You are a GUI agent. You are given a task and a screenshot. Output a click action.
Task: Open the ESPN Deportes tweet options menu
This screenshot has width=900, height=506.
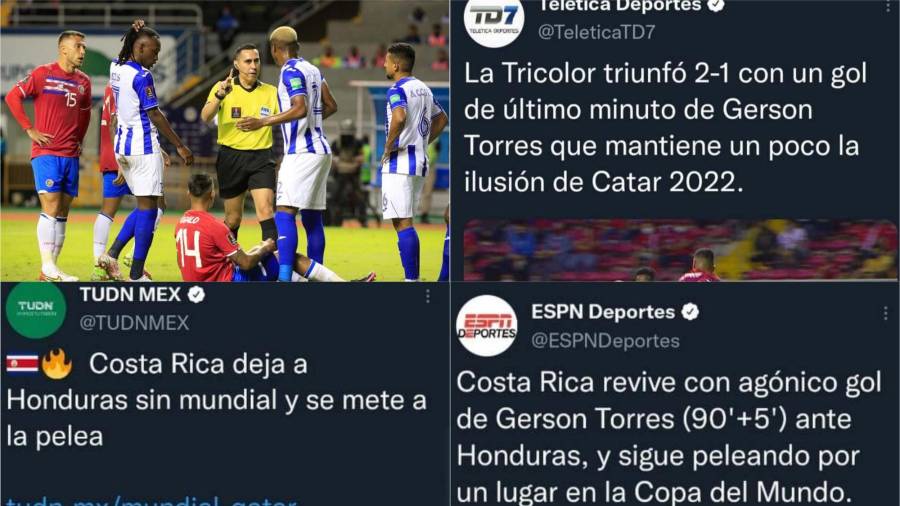[886, 313]
